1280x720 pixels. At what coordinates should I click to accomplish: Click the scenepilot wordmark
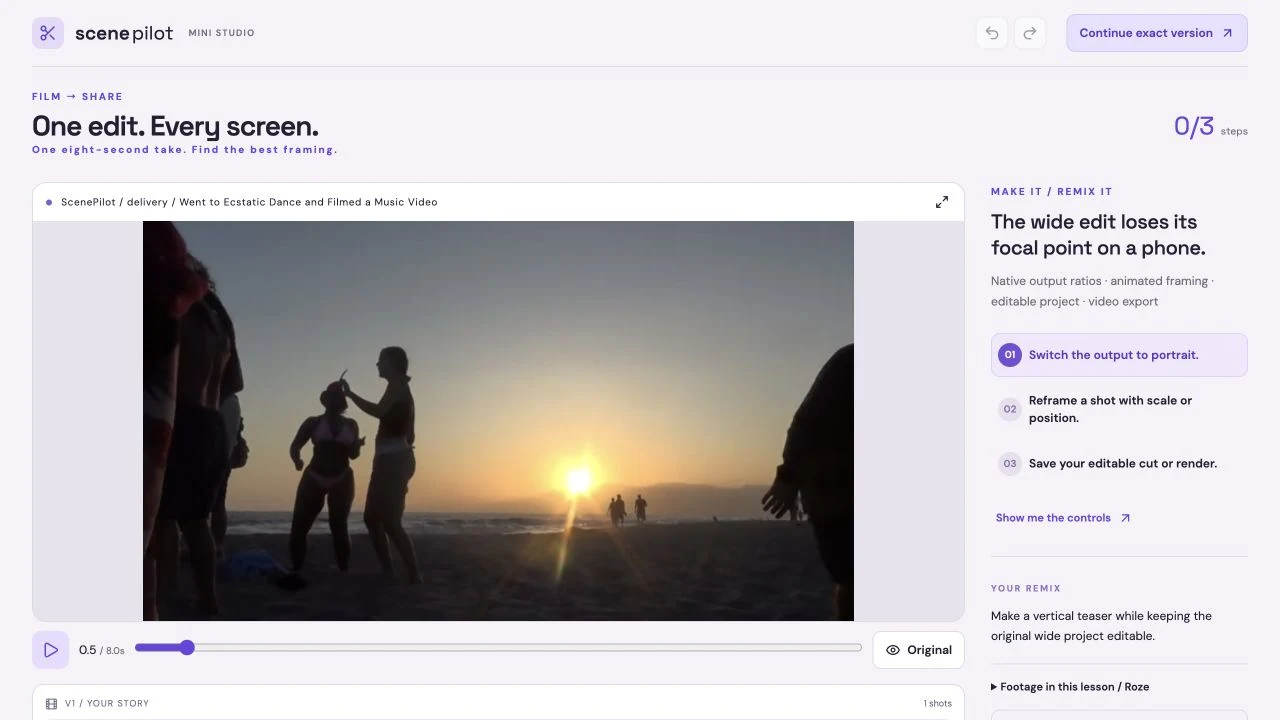click(x=124, y=33)
